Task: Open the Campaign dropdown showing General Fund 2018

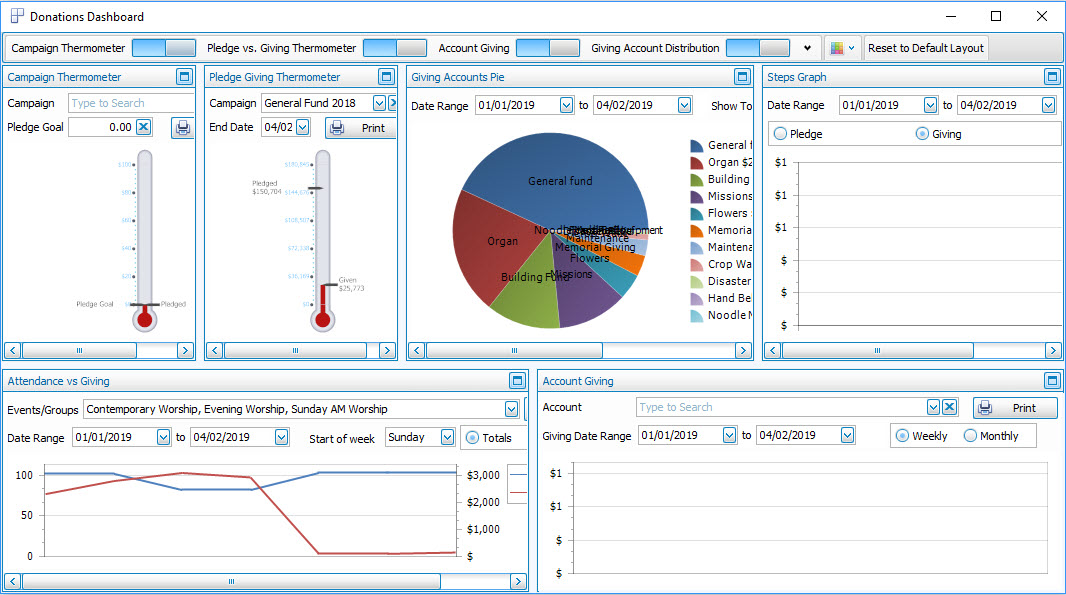Action: (x=380, y=102)
